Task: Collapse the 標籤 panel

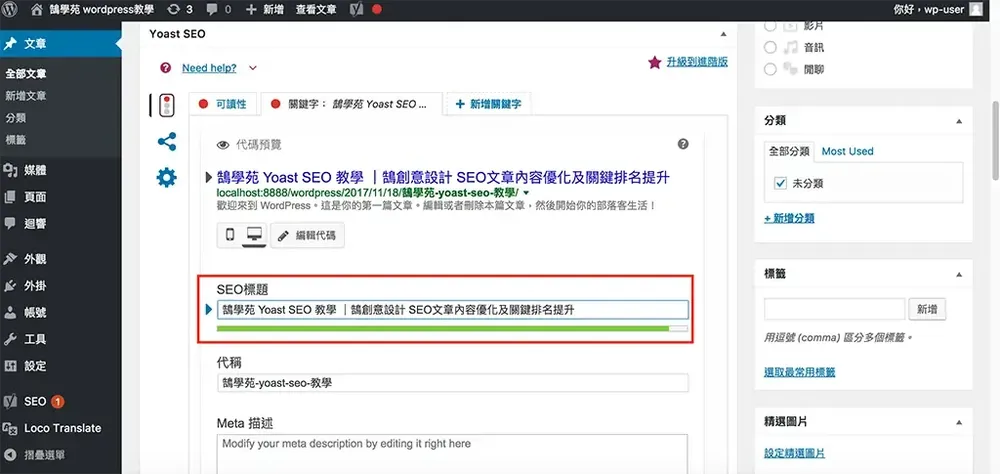Action: pos(959,274)
